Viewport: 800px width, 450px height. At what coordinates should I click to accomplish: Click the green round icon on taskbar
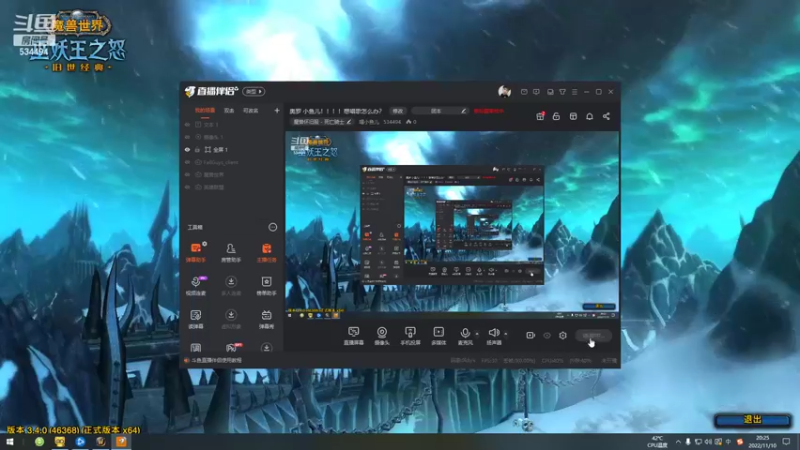click(39, 441)
